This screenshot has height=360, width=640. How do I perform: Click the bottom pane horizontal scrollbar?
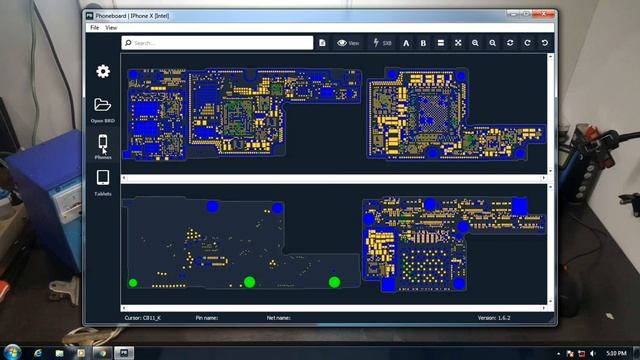[x=334, y=308]
